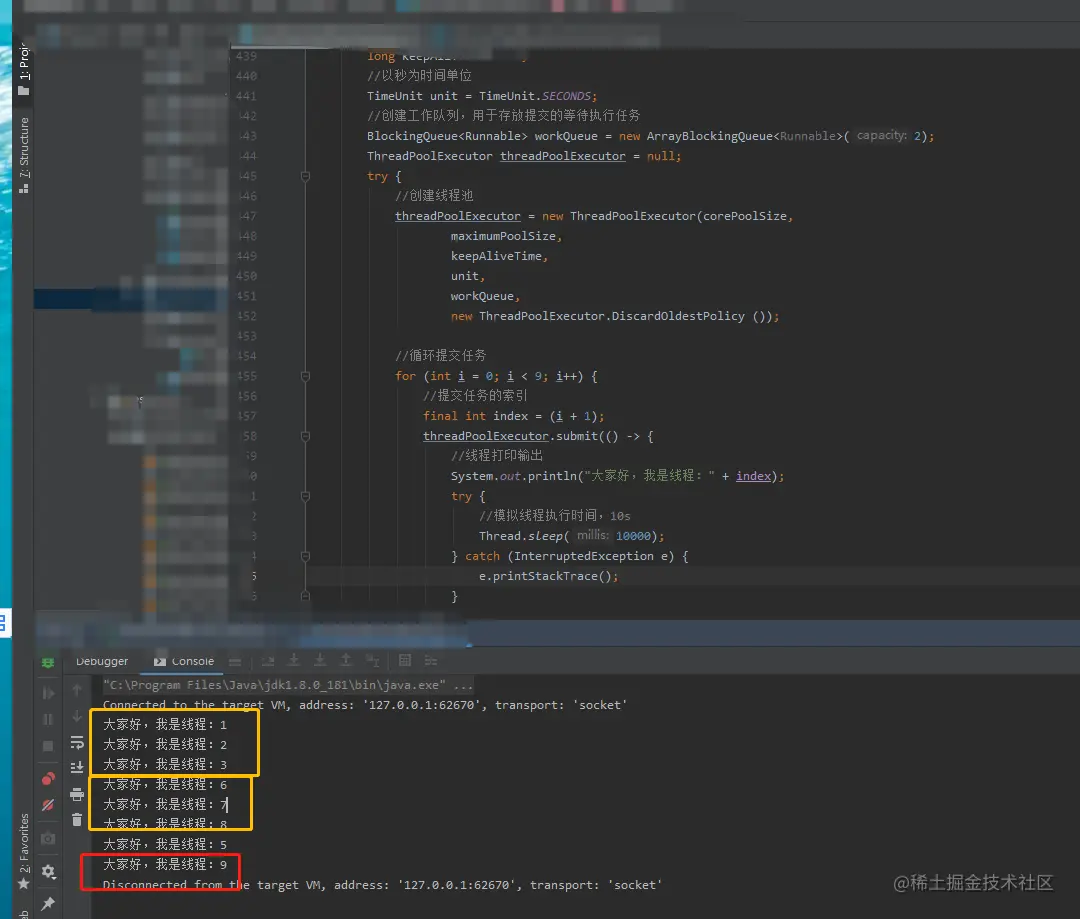Collapse the try block at line 445

(x=305, y=176)
